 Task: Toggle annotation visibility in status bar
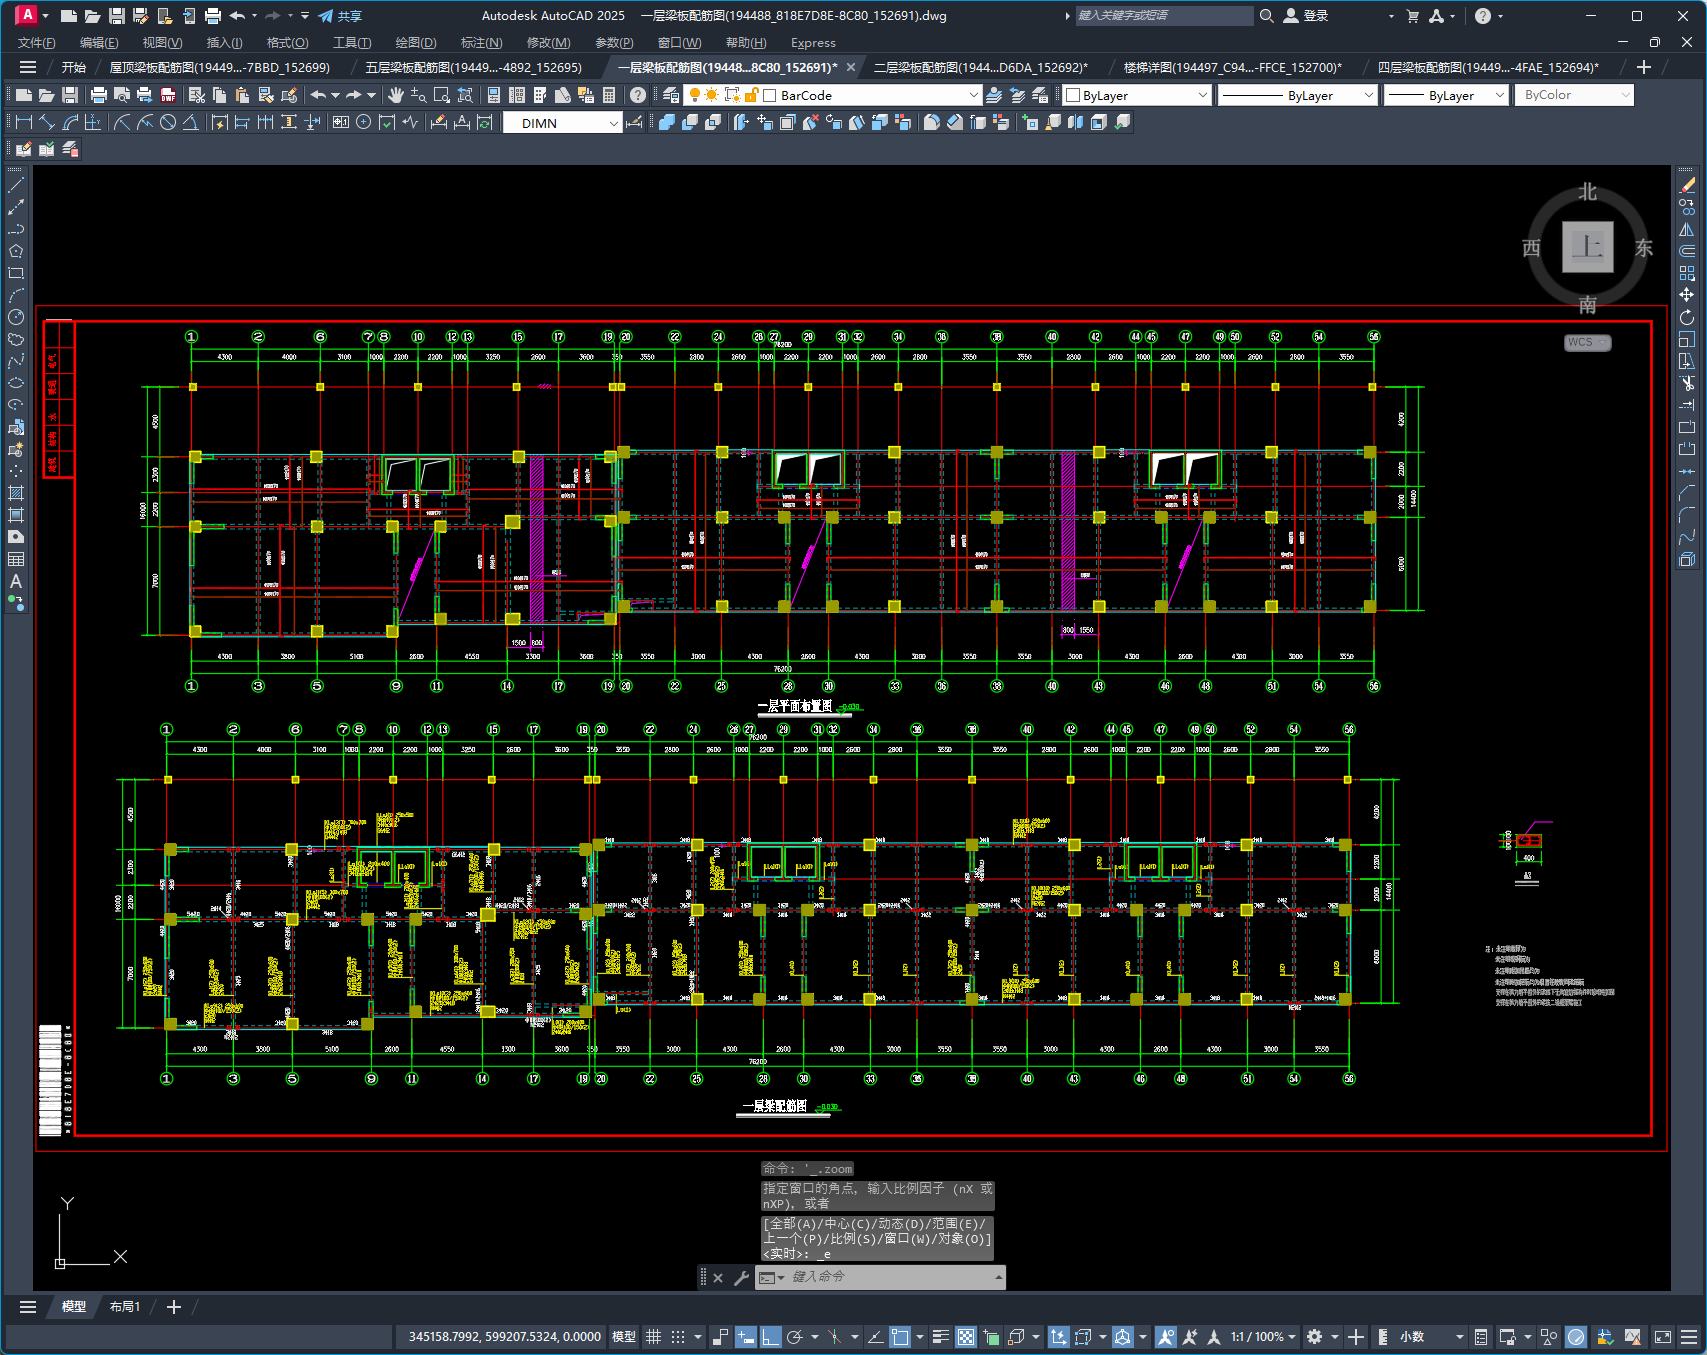click(1165, 1337)
